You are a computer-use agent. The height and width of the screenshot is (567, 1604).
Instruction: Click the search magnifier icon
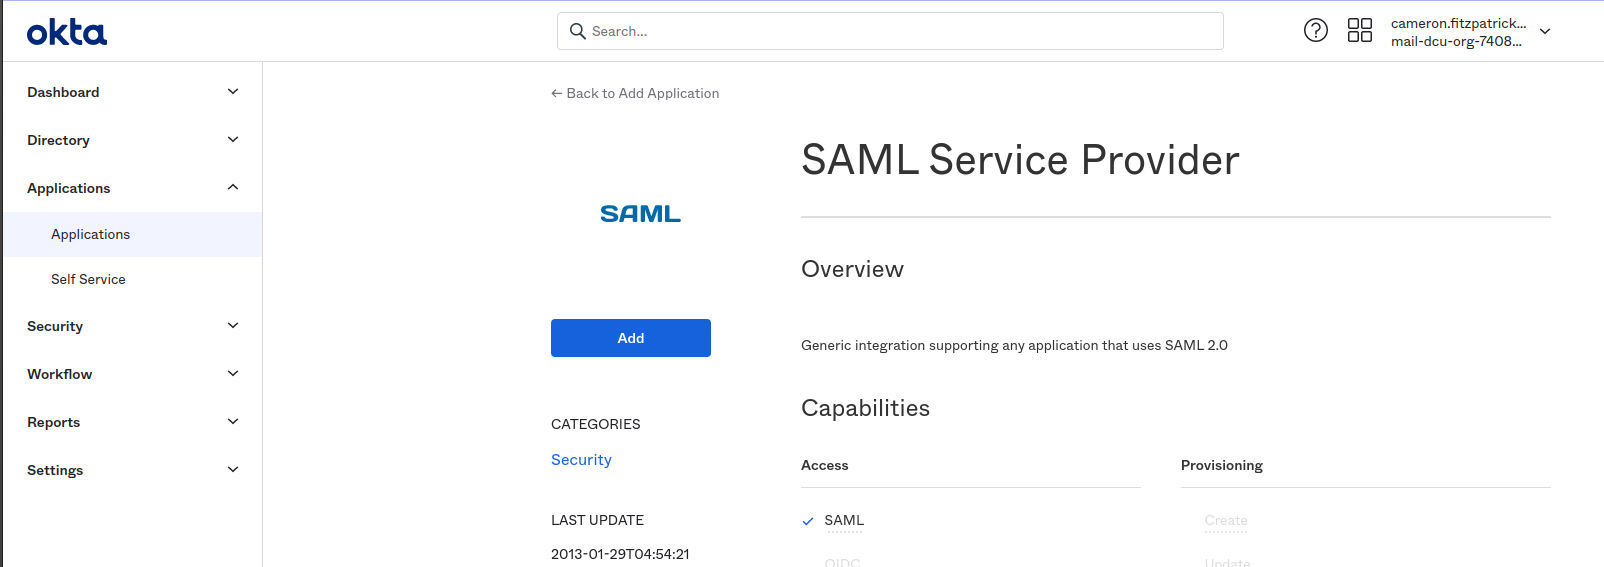[577, 31]
